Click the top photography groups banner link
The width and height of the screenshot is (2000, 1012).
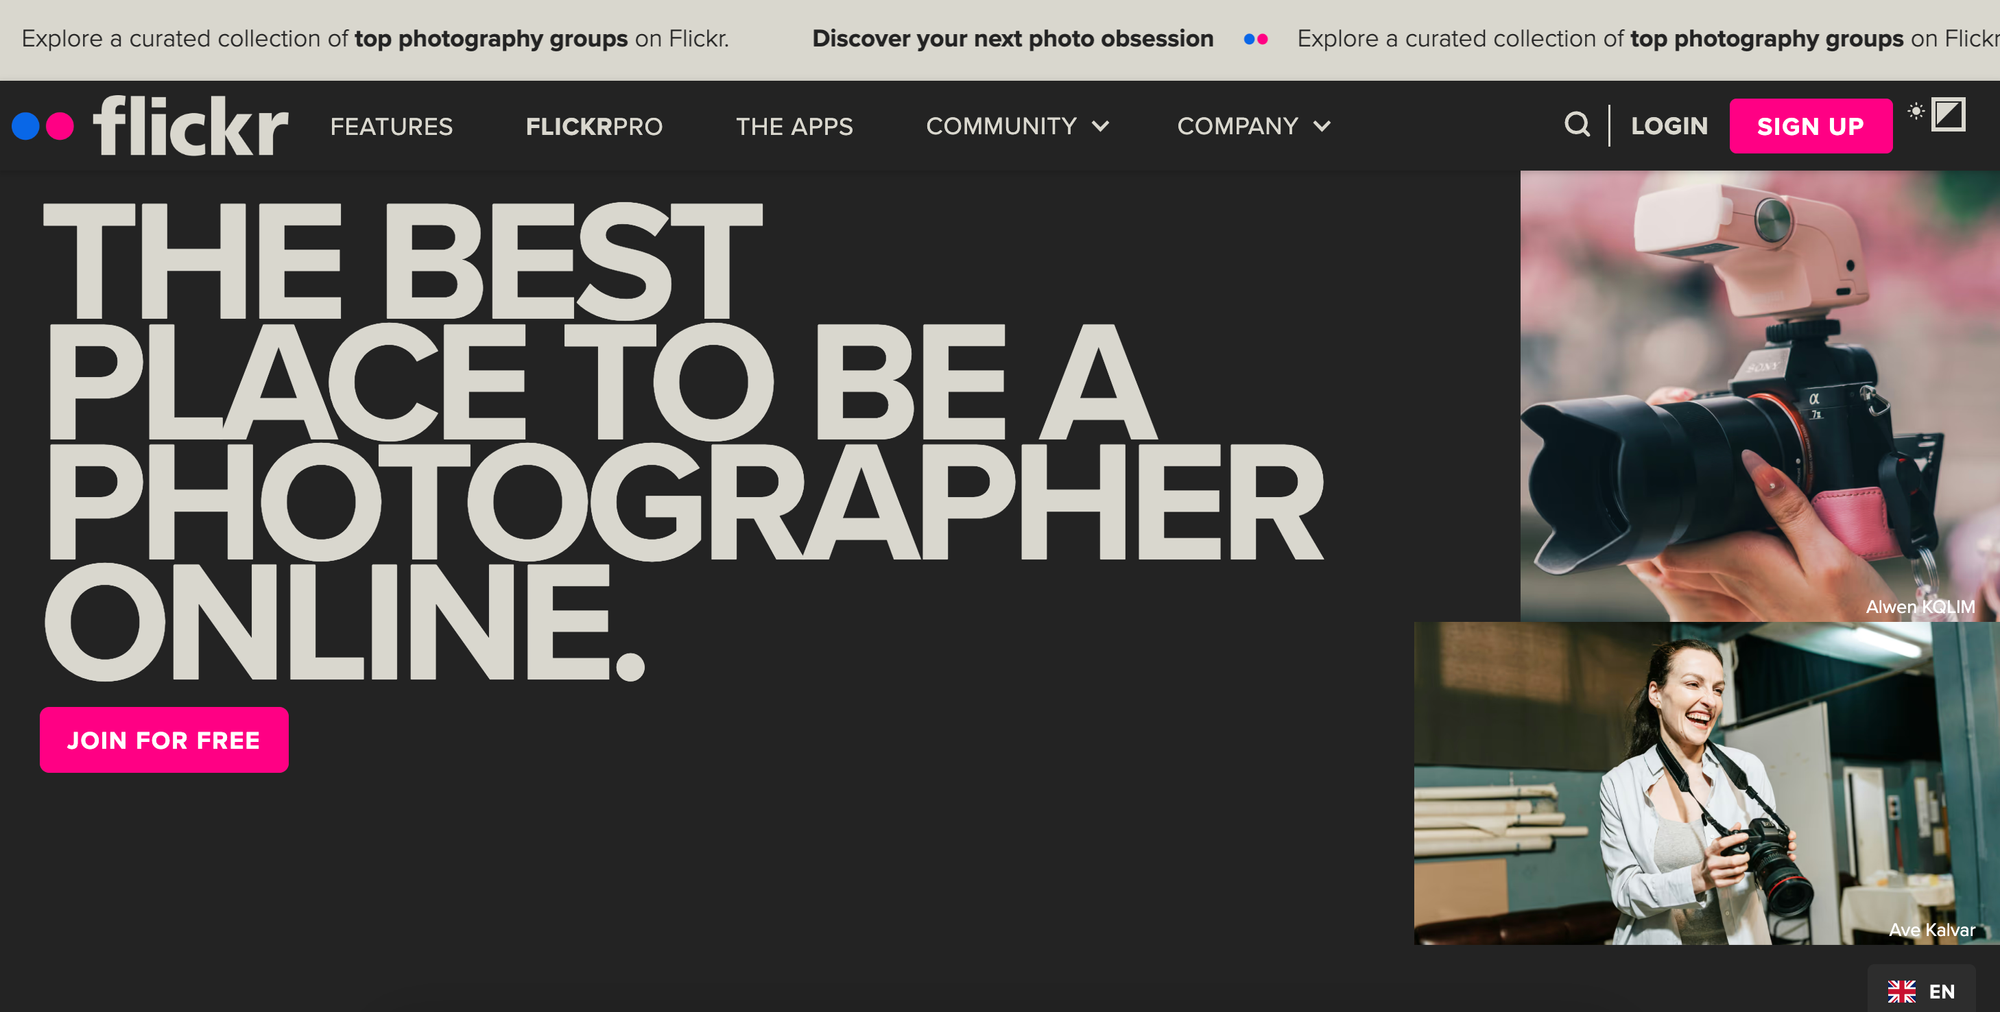click(491, 39)
